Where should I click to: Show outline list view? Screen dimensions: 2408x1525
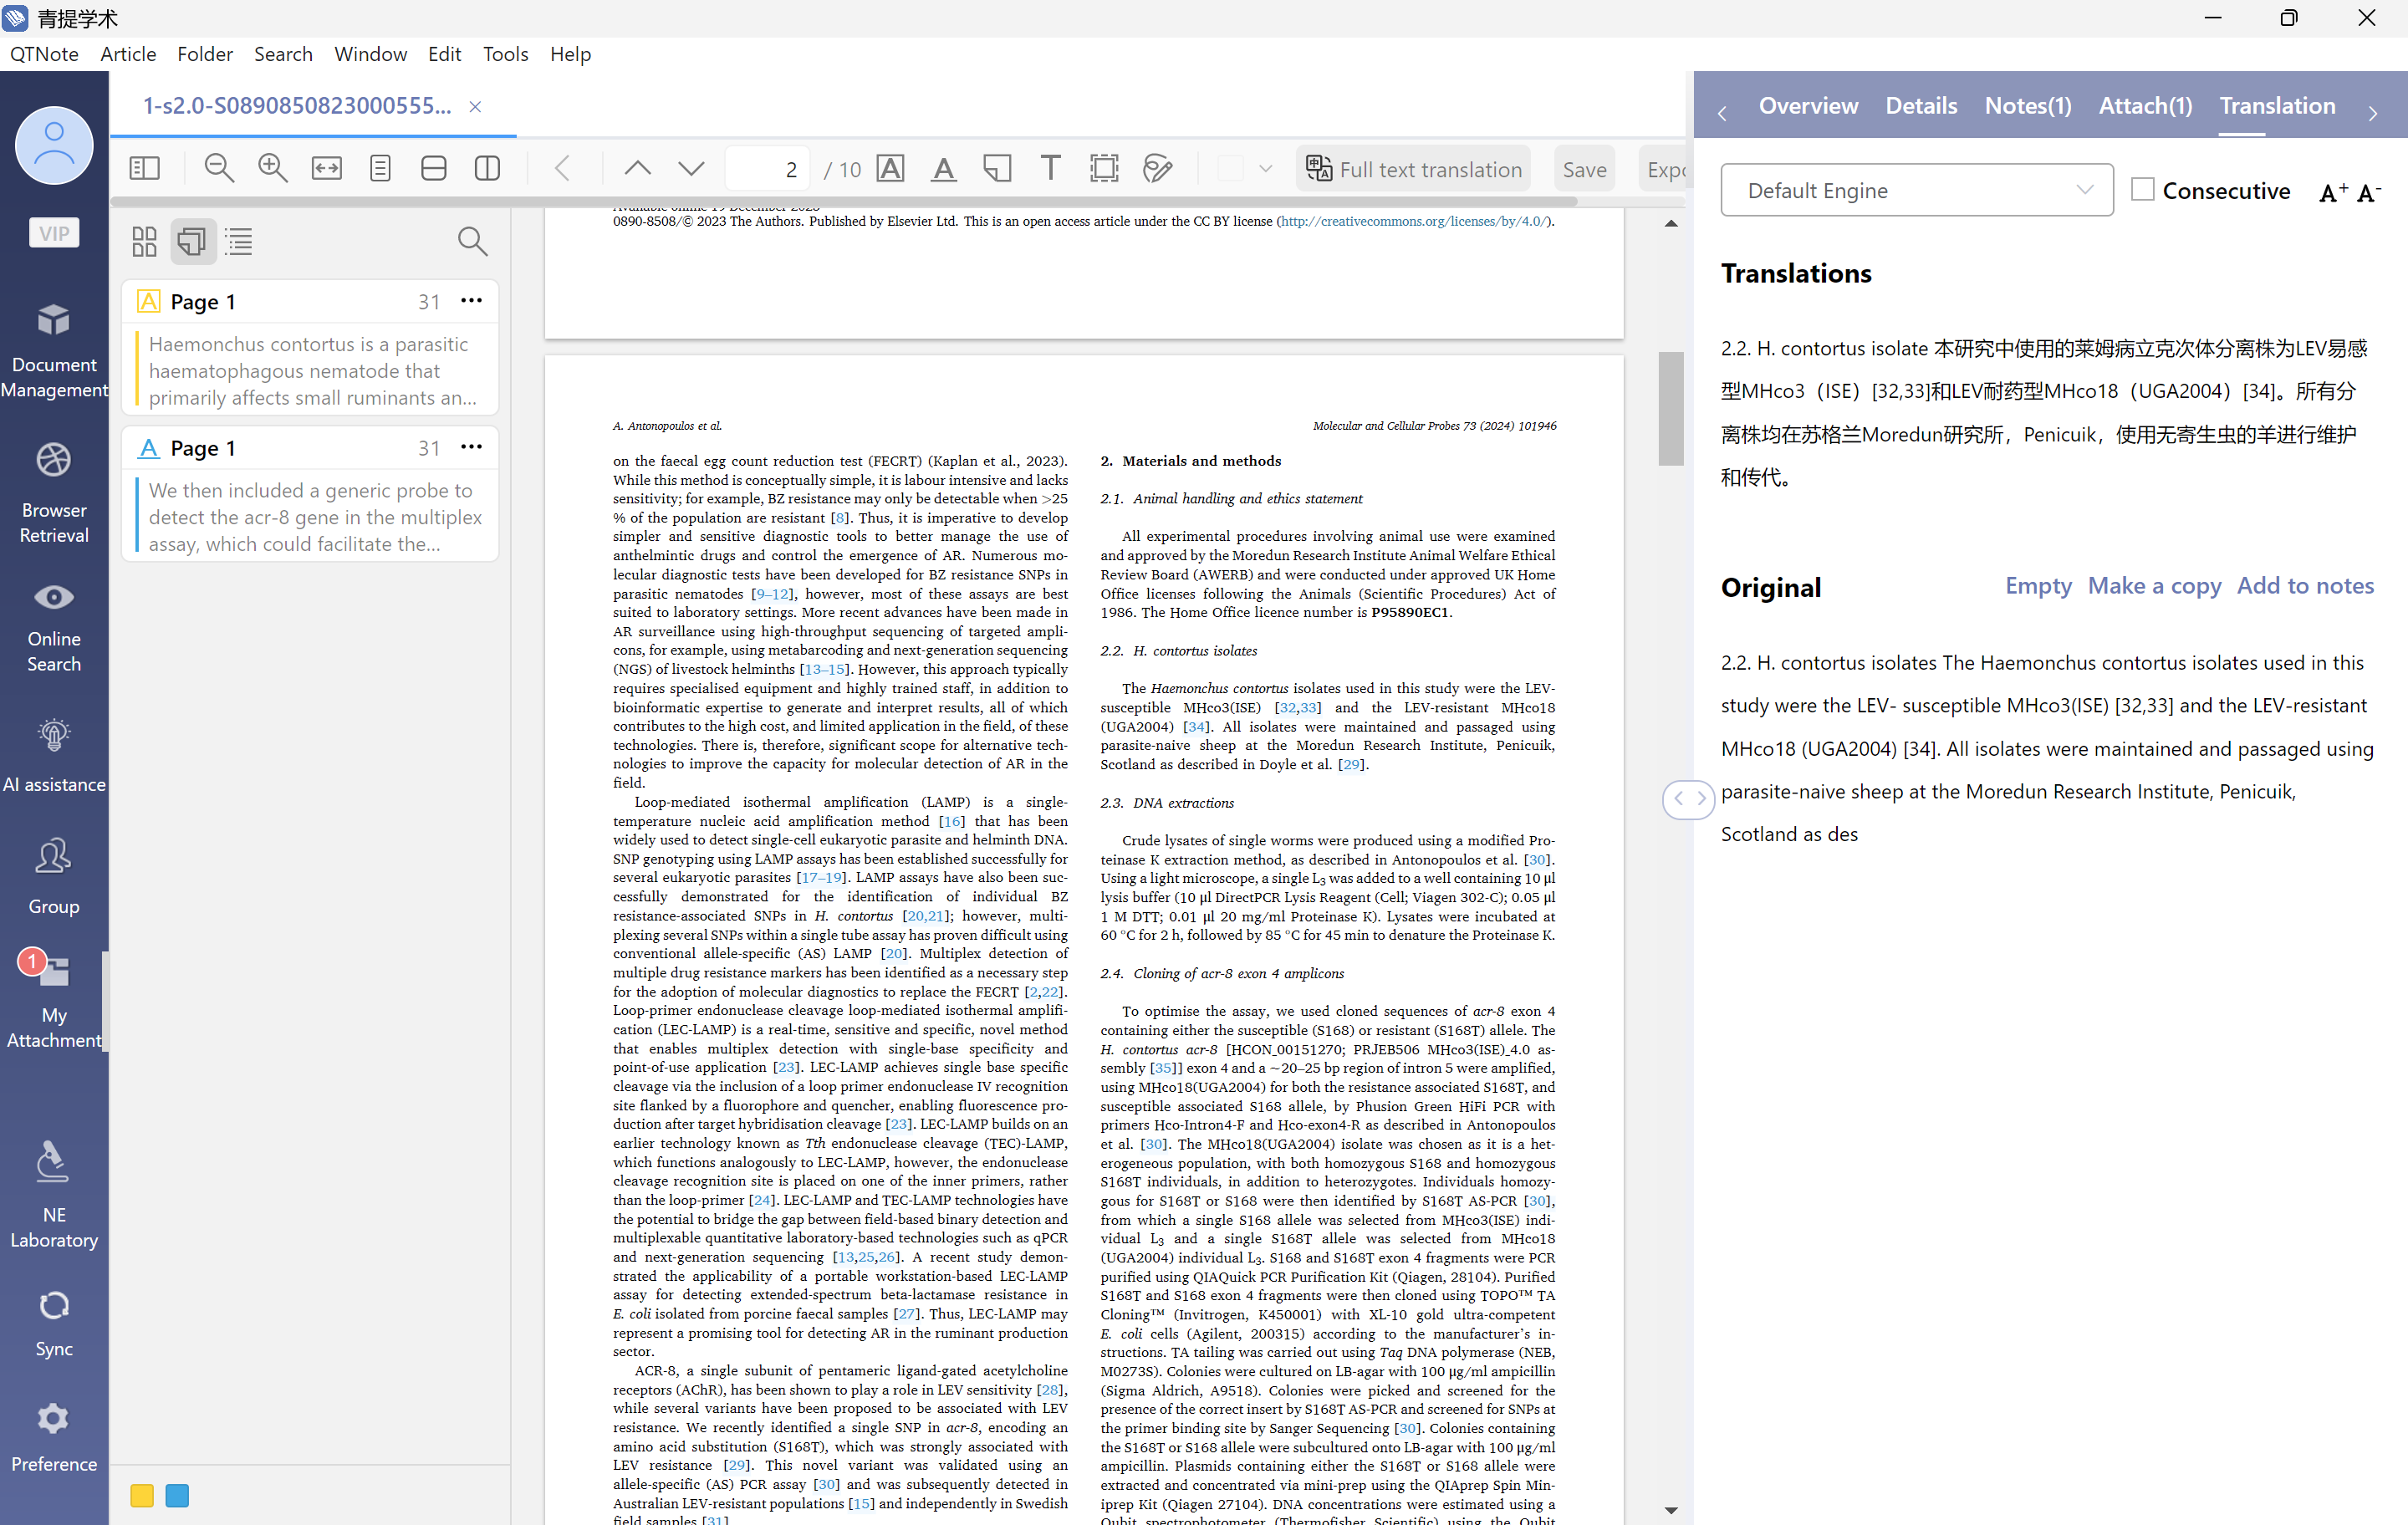(x=239, y=241)
